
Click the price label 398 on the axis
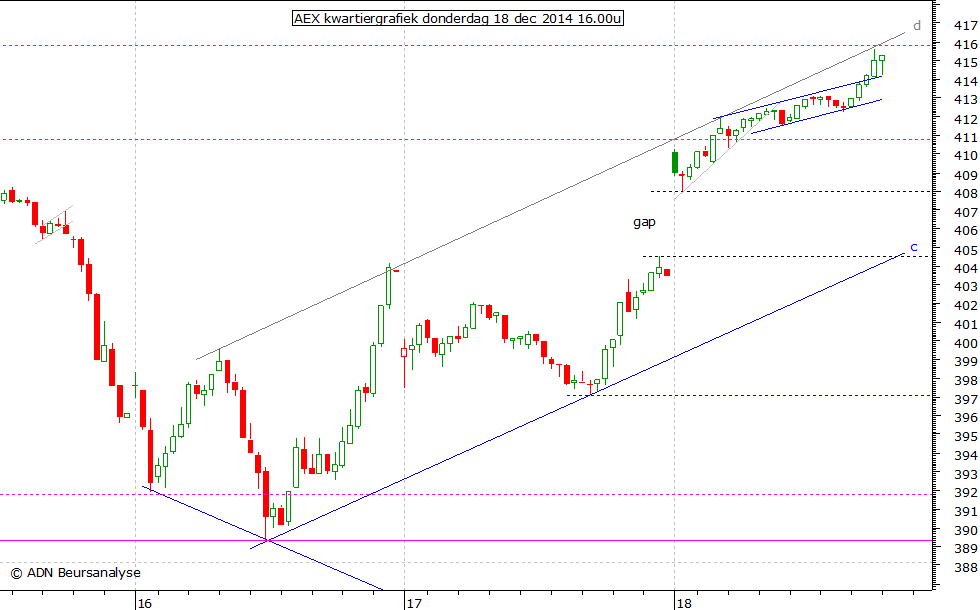coord(966,380)
